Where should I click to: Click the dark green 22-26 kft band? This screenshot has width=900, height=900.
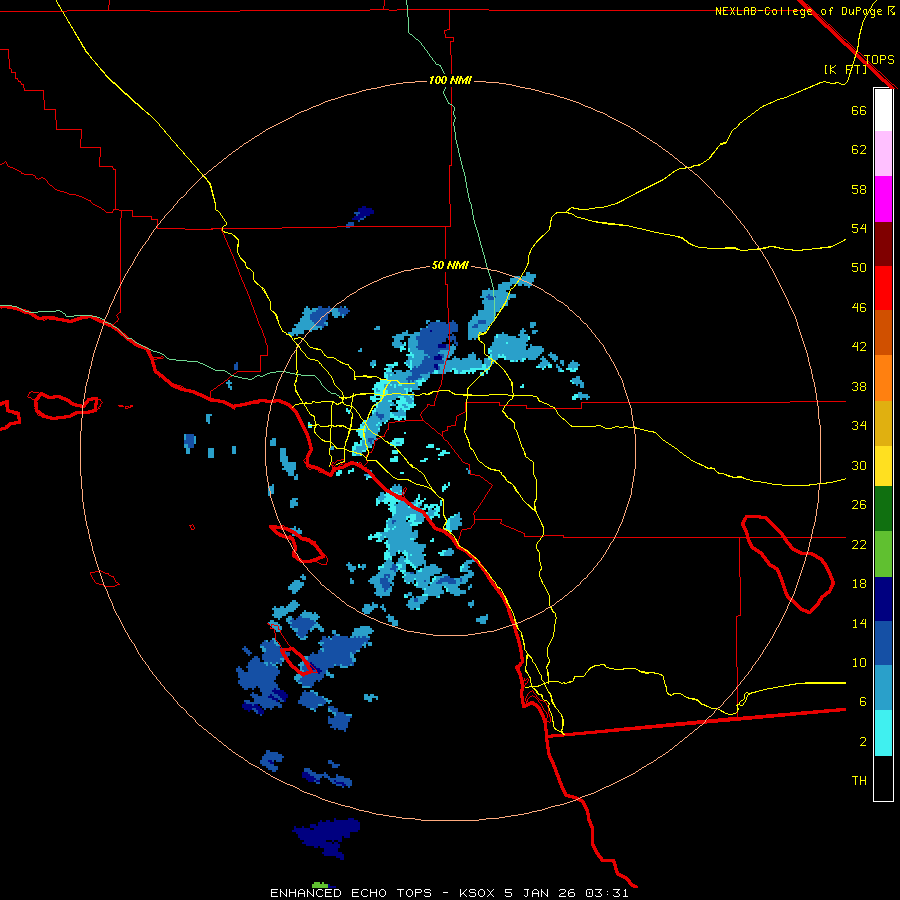click(x=883, y=509)
